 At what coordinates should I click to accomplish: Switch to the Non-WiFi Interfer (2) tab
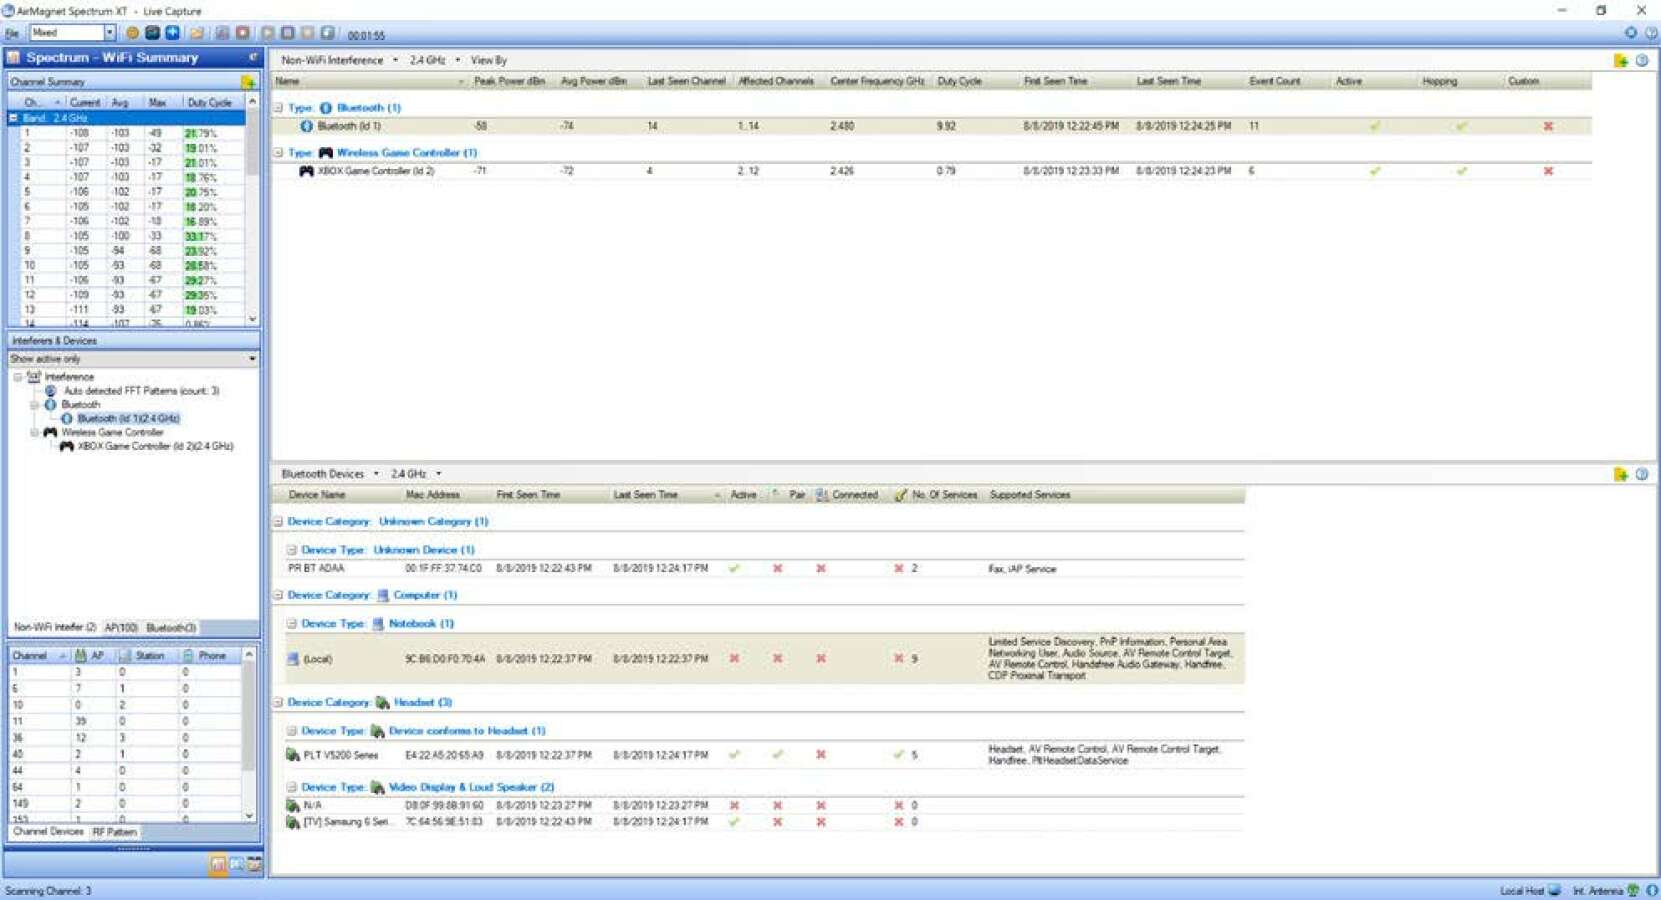(54, 628)
